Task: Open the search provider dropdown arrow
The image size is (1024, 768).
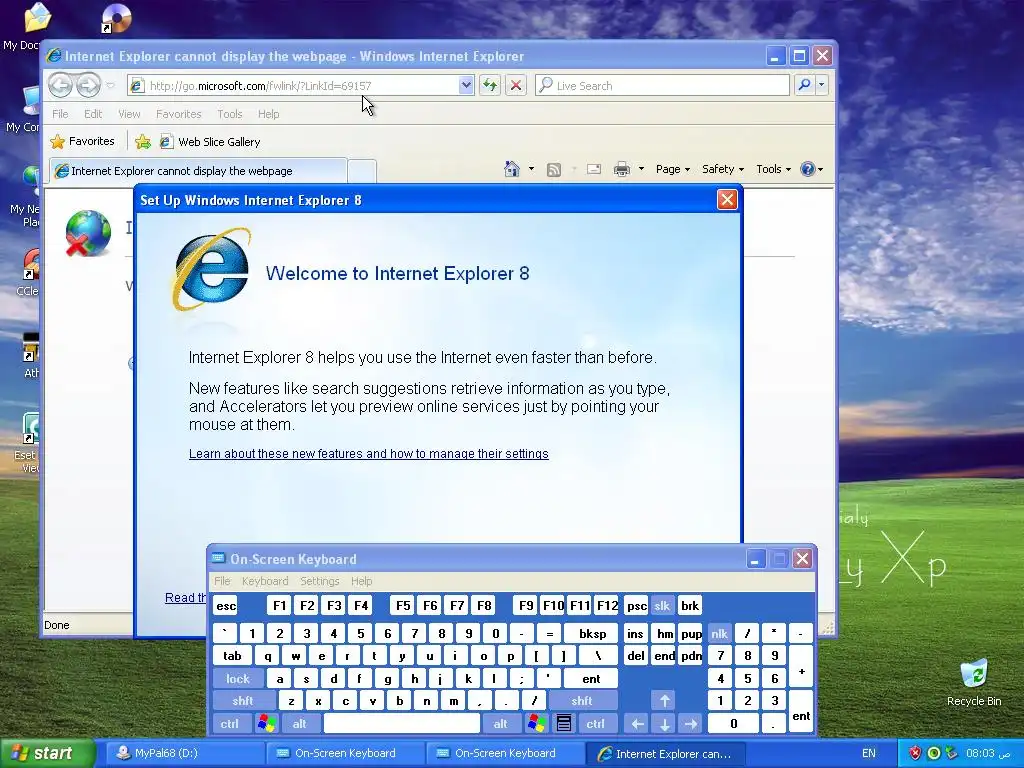Action: tap(822, 85)
